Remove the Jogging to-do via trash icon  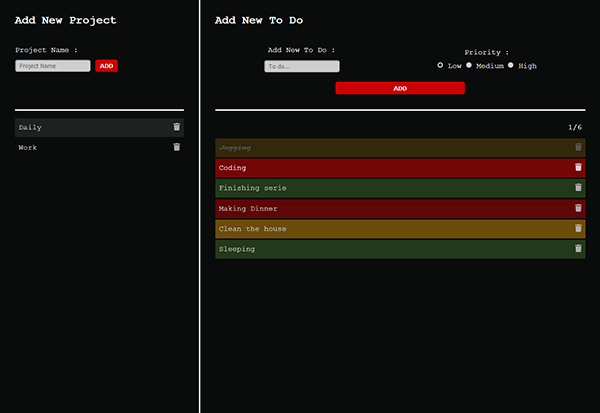[x=578, y=147]
